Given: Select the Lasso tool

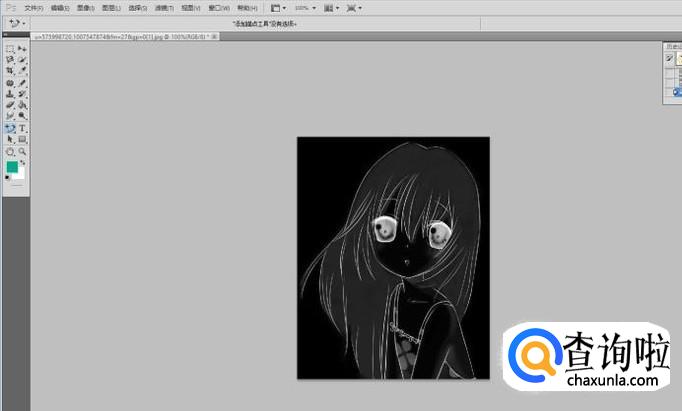Looking at the screenshot, I should [x=10, y=59].
